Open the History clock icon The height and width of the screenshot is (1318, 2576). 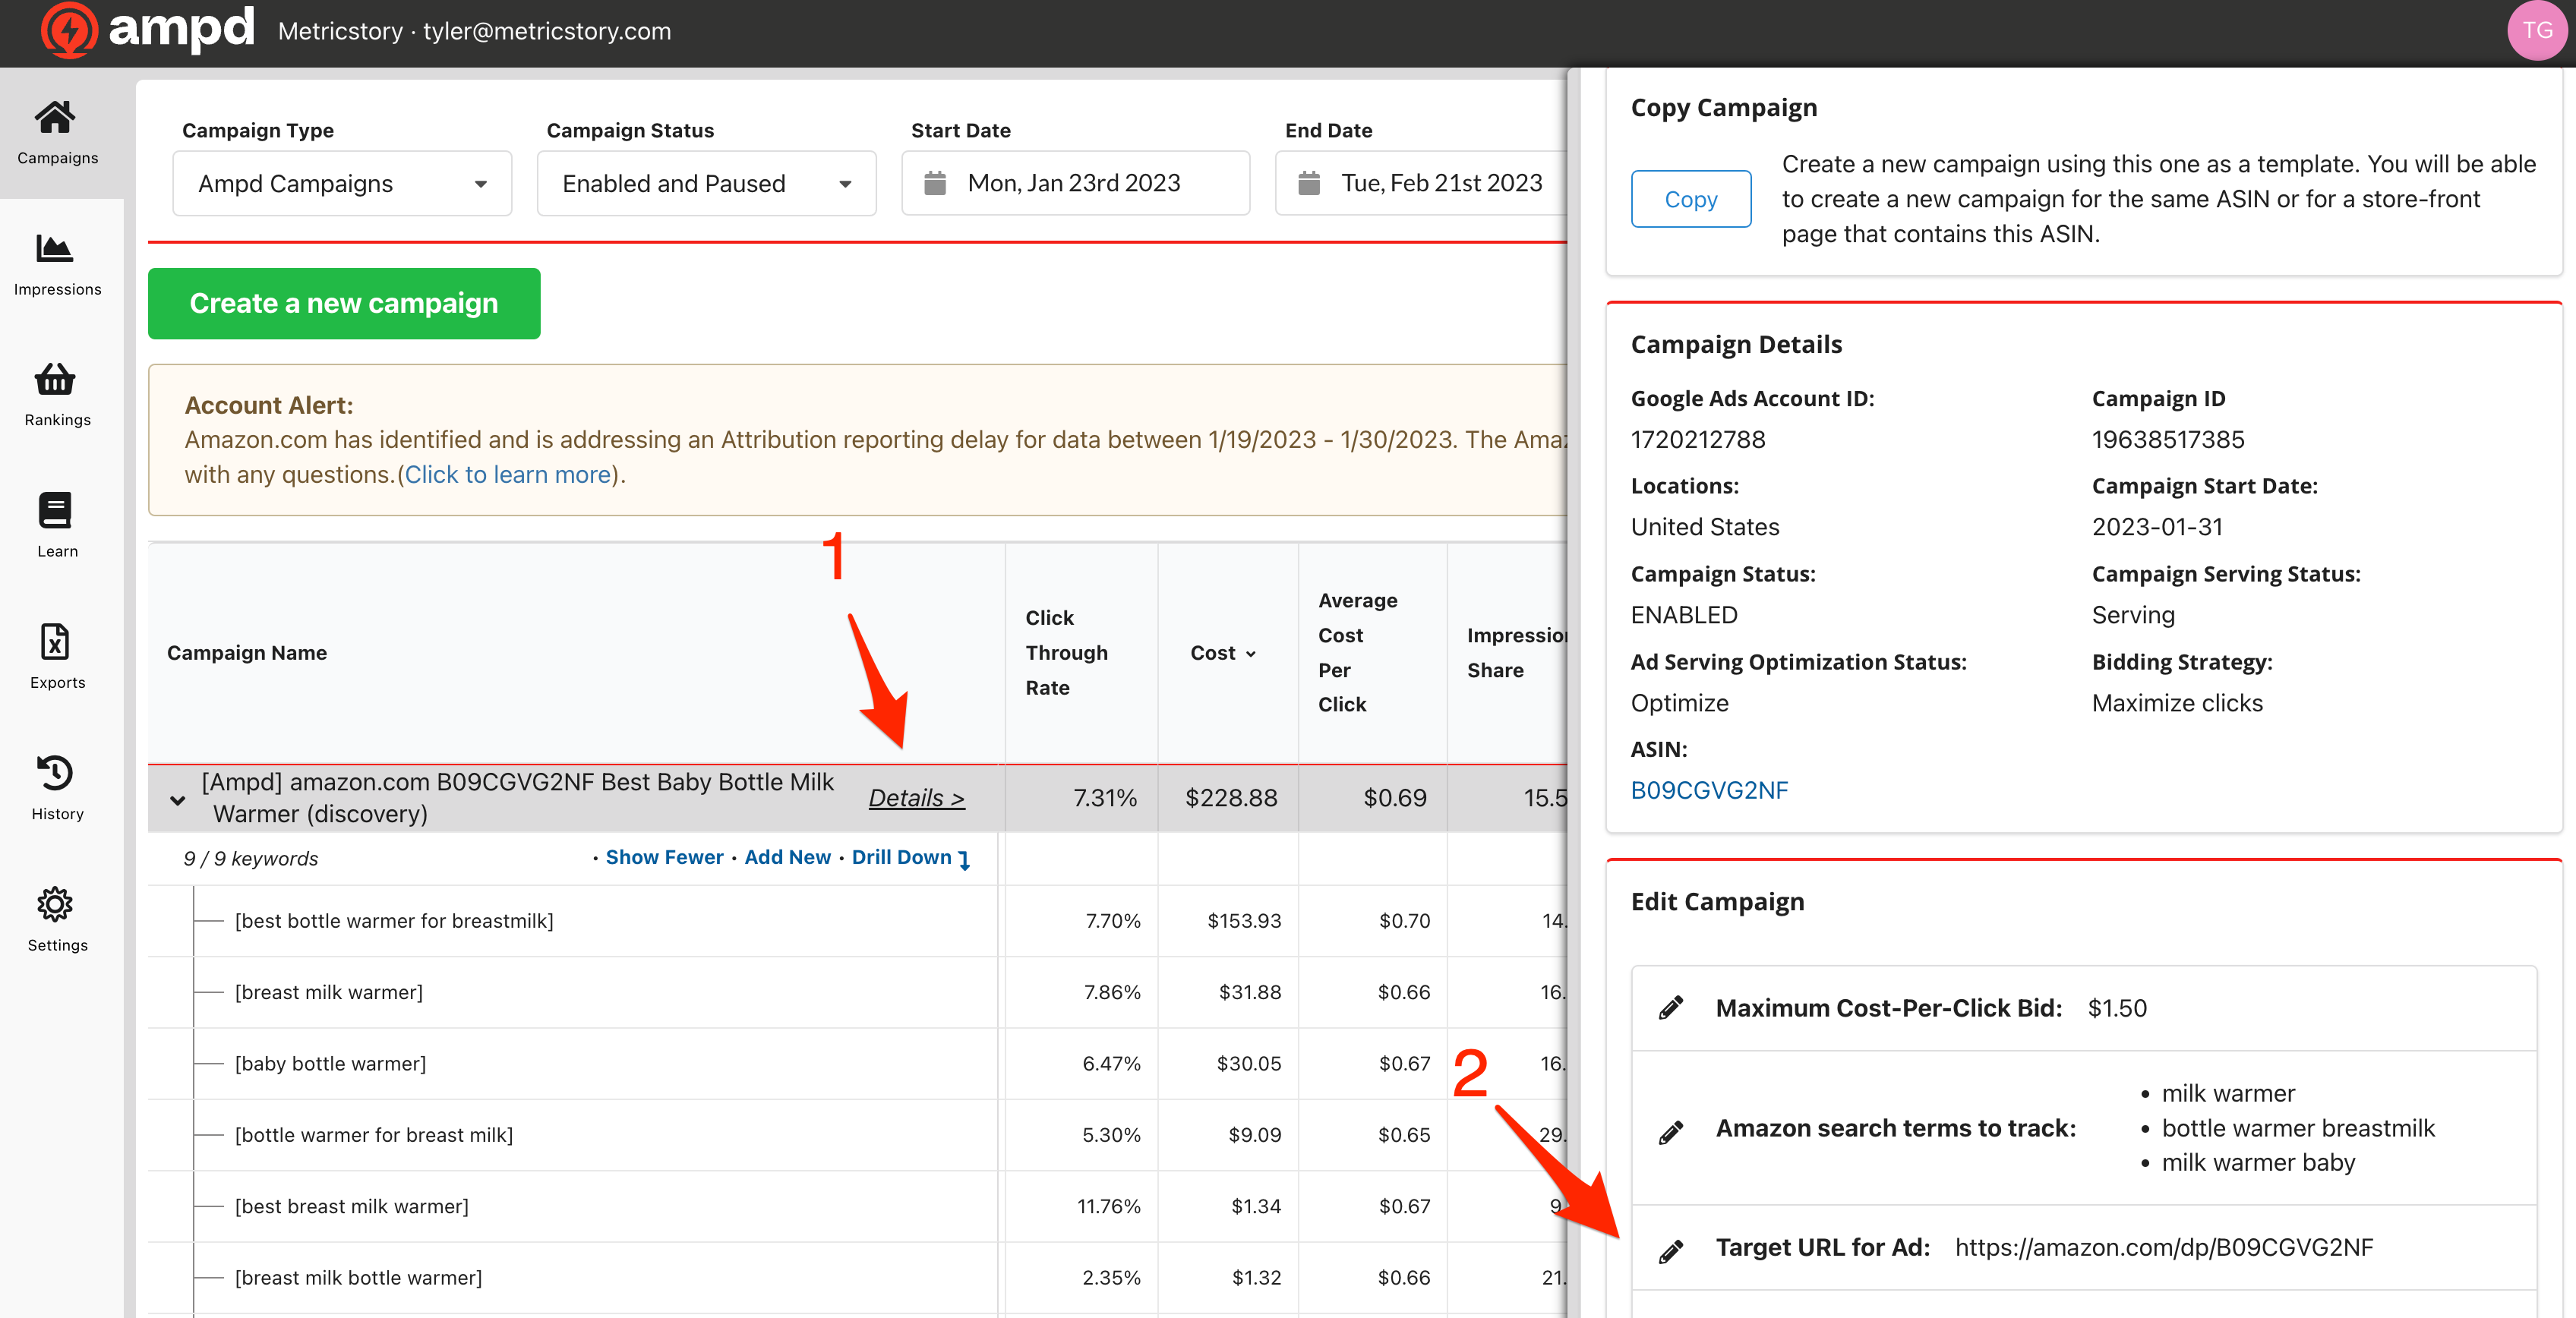(x=55, y=772)
